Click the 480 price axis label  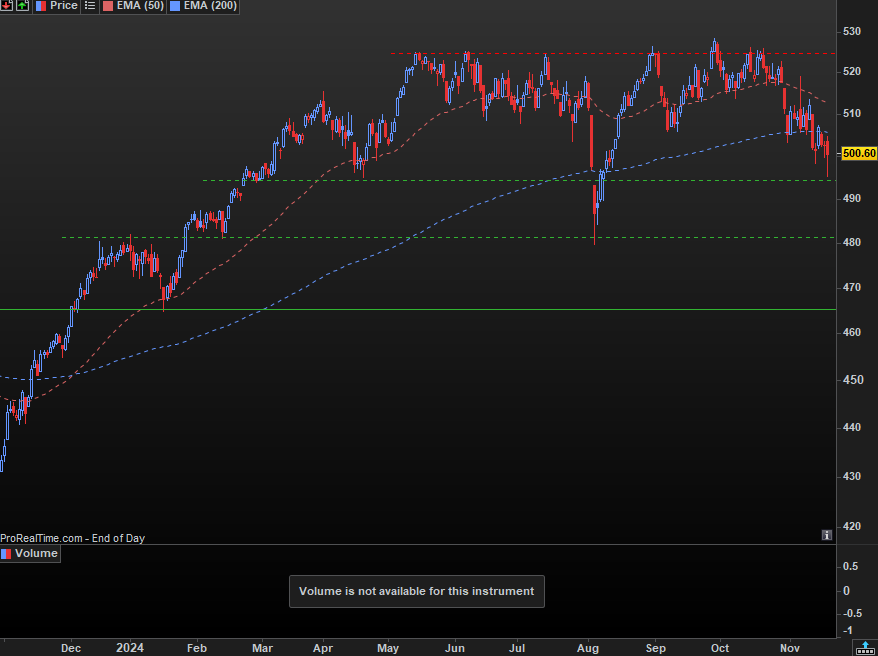[x=852, y=243]
